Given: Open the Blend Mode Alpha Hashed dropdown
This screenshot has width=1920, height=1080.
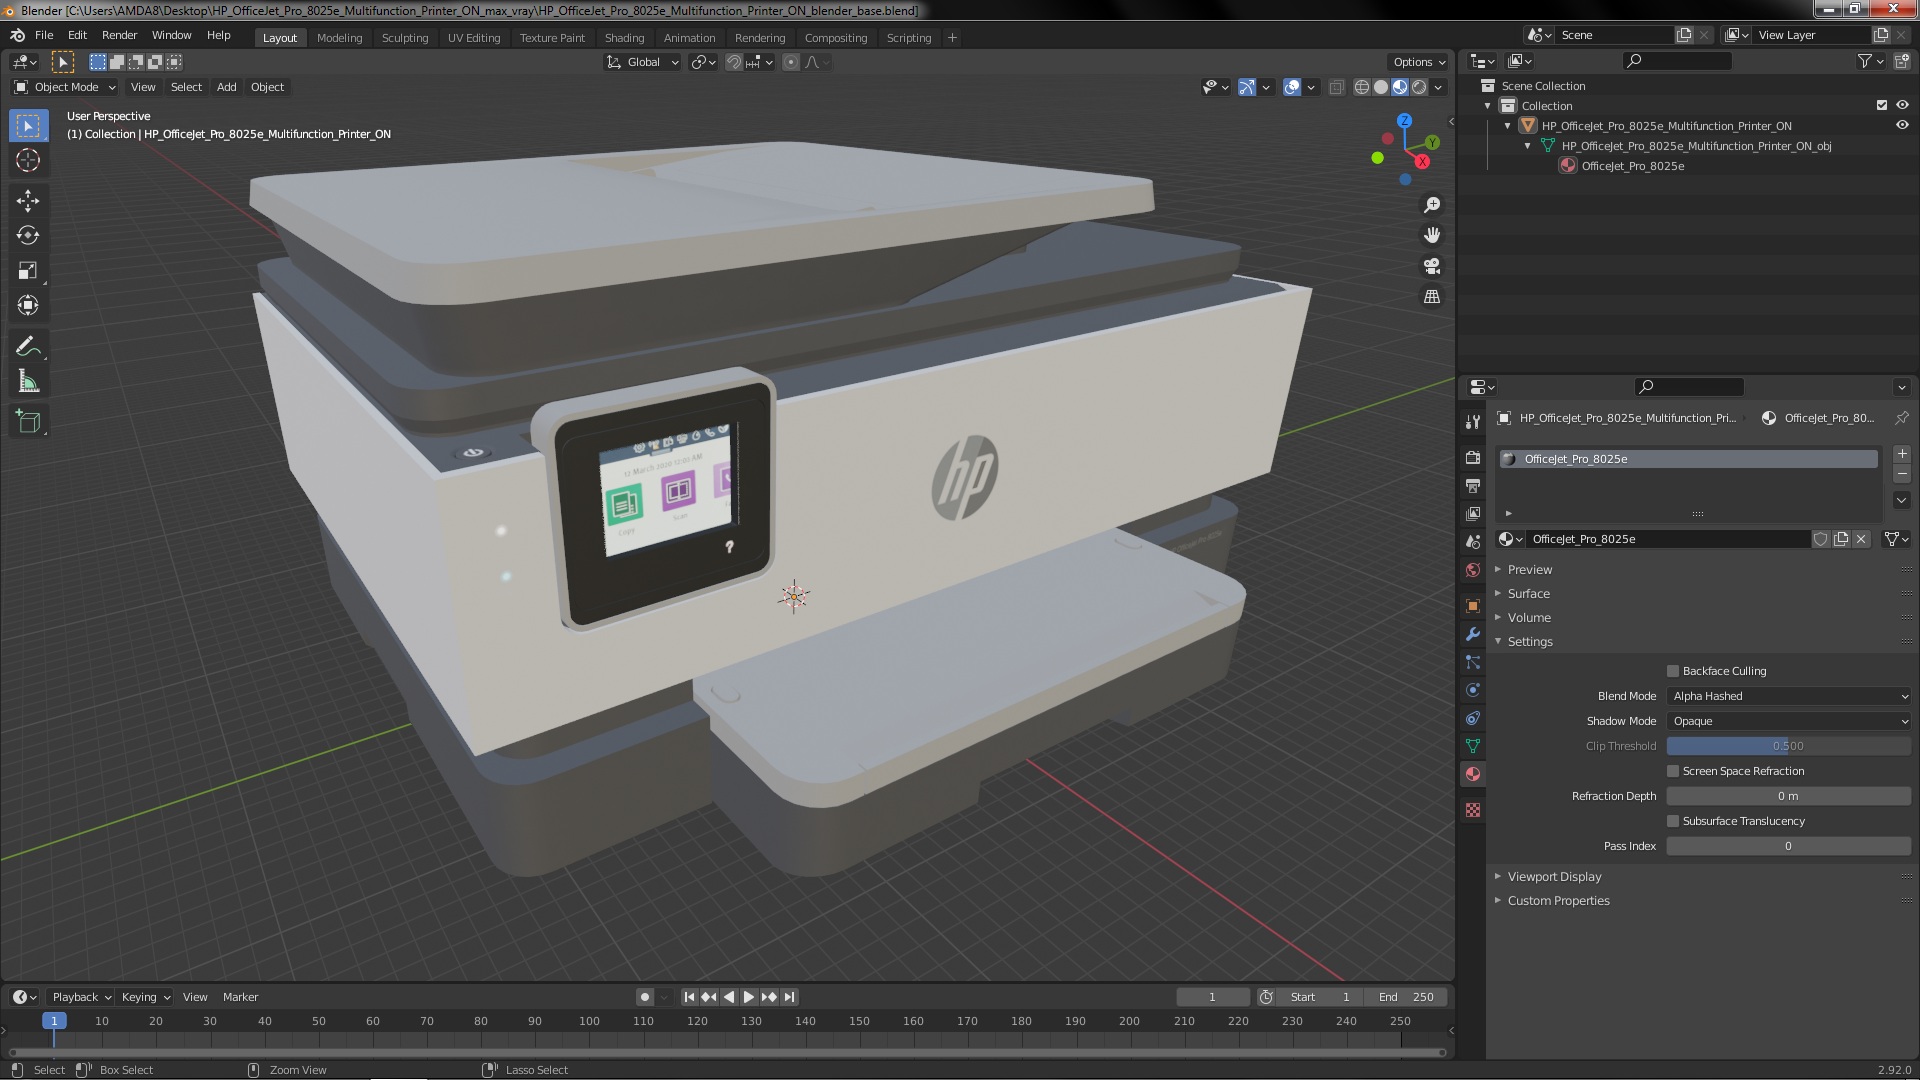Looking at the screenshot, I should pos(1789,696).
